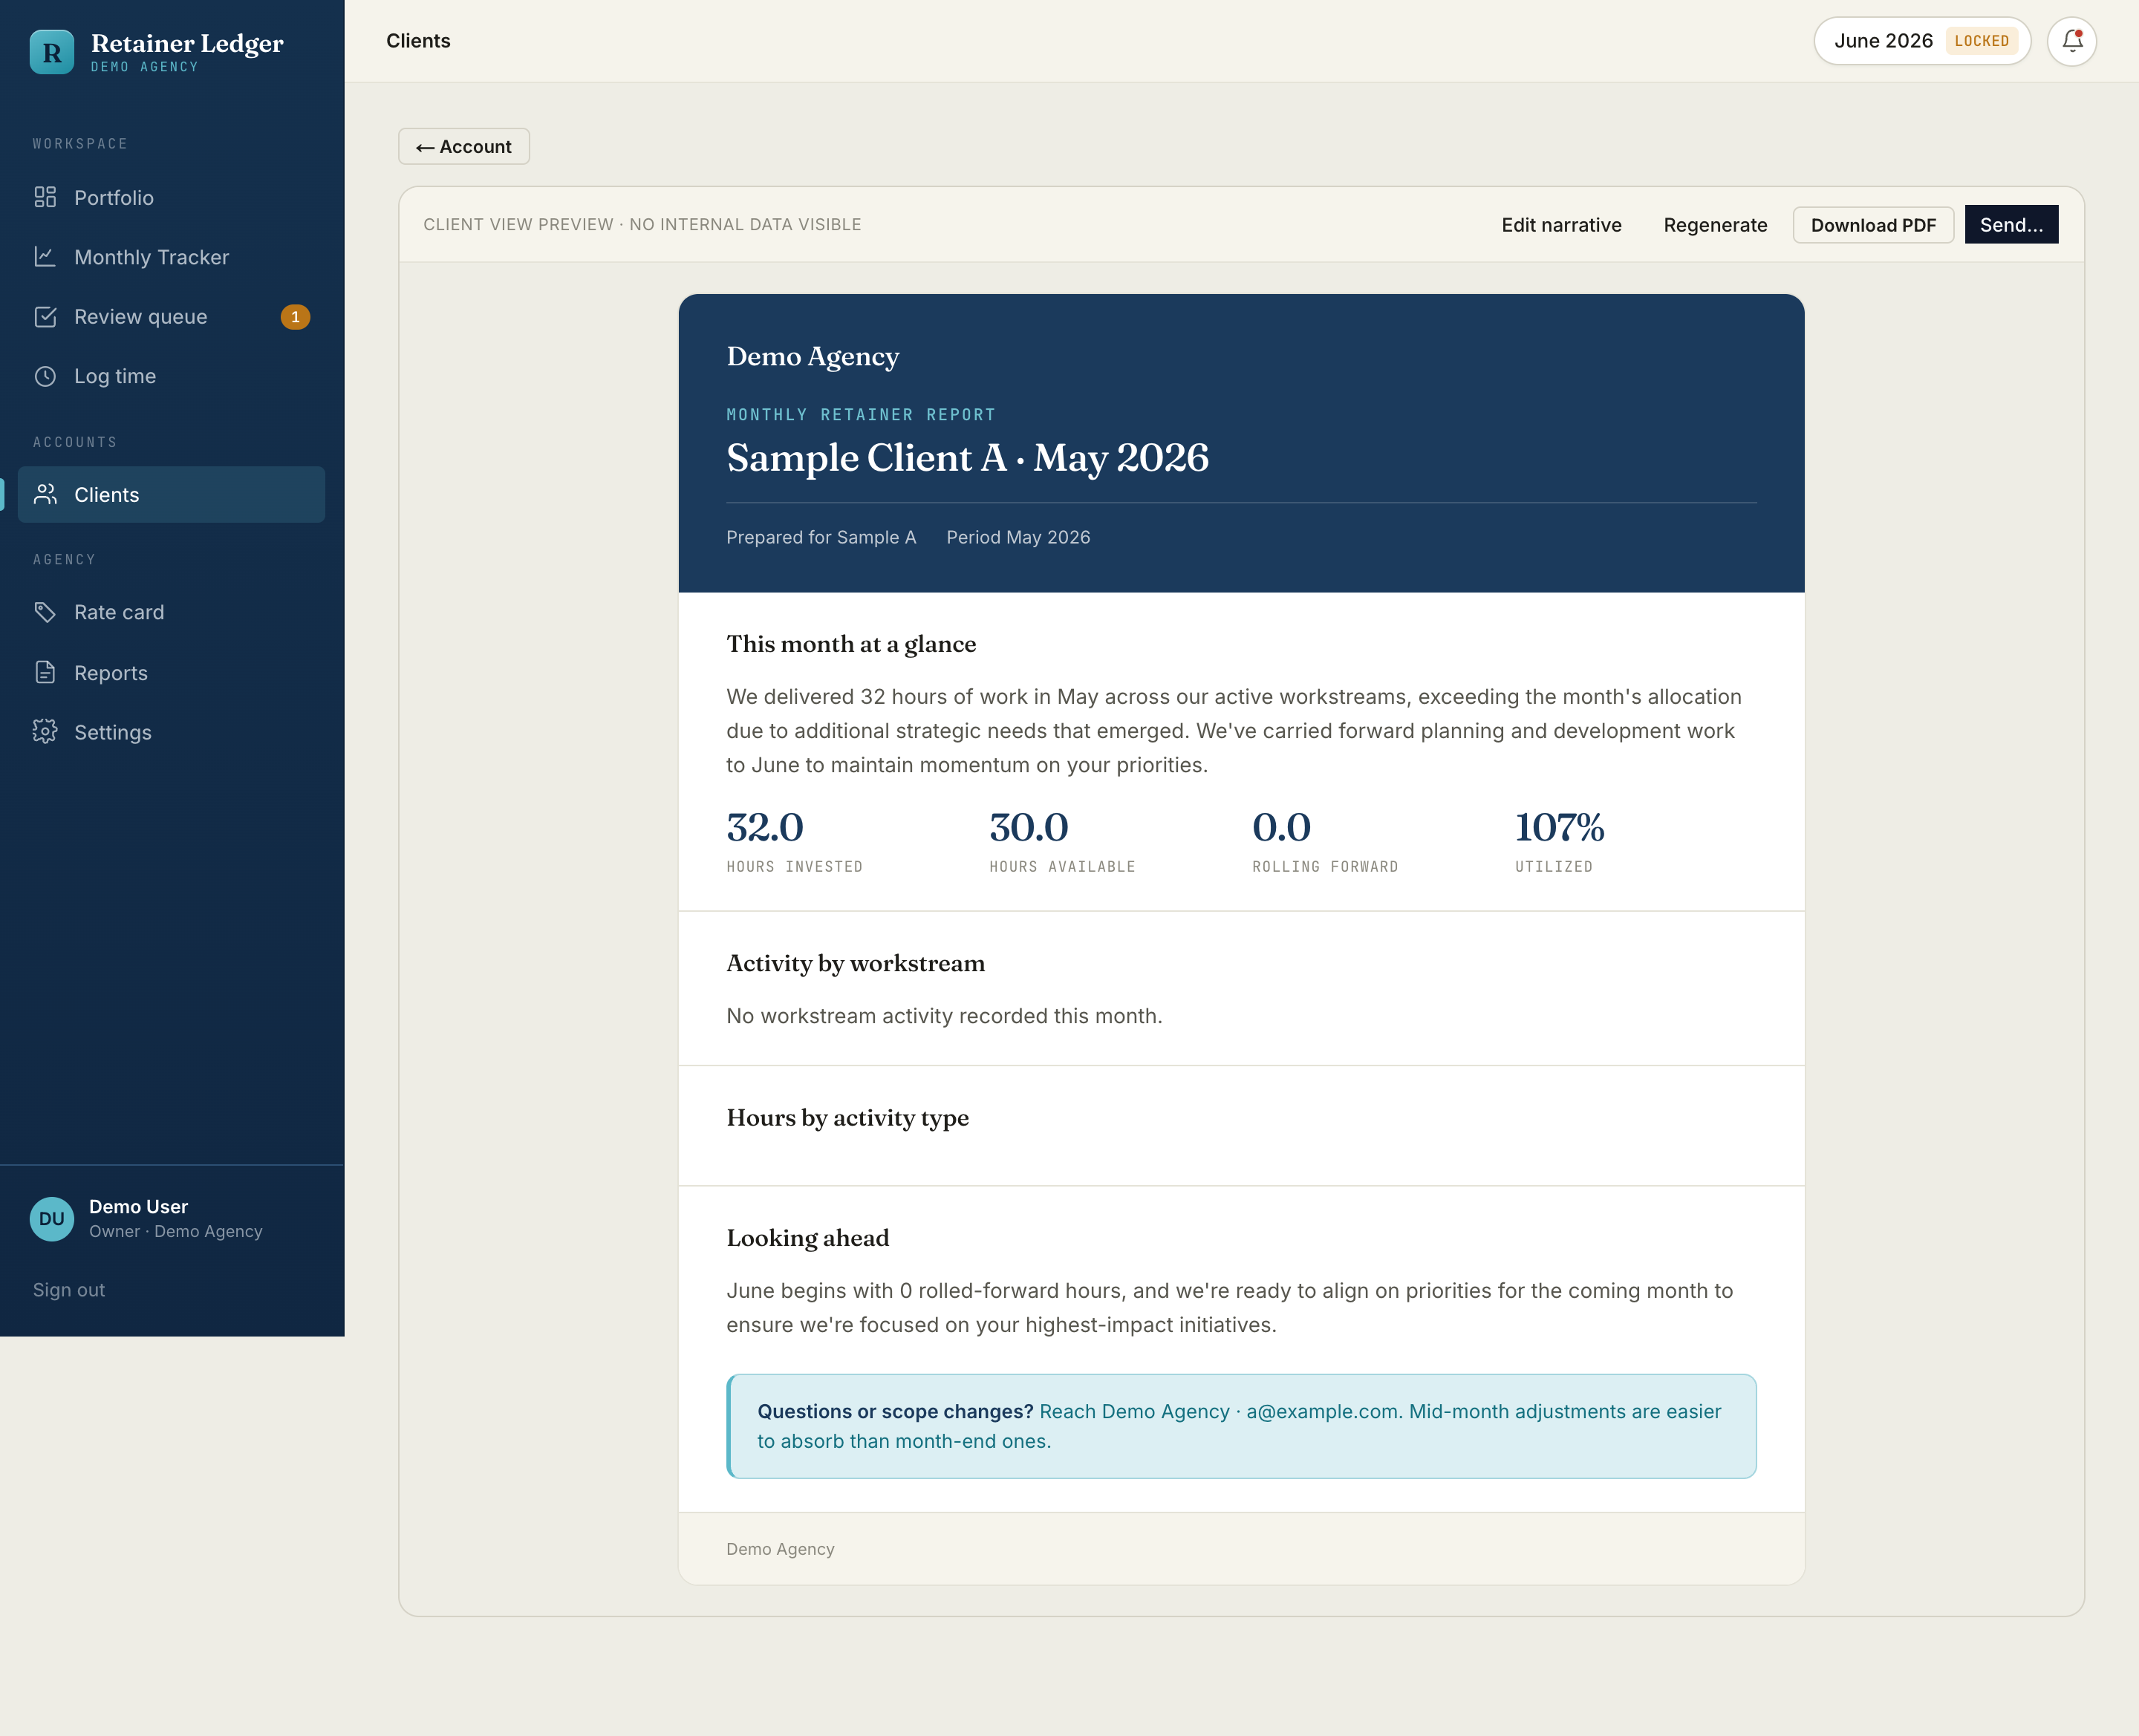Click MONTHLY RETAINER REPORT label

pyautogui.click(x=861, y=414)
